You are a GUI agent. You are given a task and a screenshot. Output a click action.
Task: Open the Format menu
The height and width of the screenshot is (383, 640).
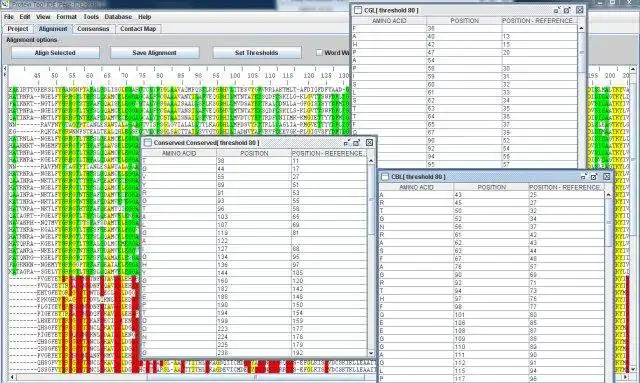click(x=67, y=17)
